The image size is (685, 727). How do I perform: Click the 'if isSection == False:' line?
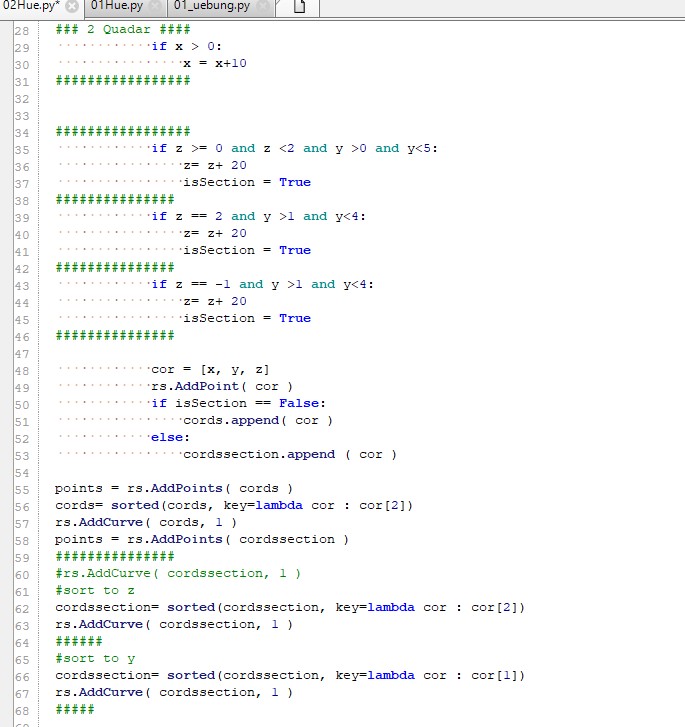[x=238, y=403]
